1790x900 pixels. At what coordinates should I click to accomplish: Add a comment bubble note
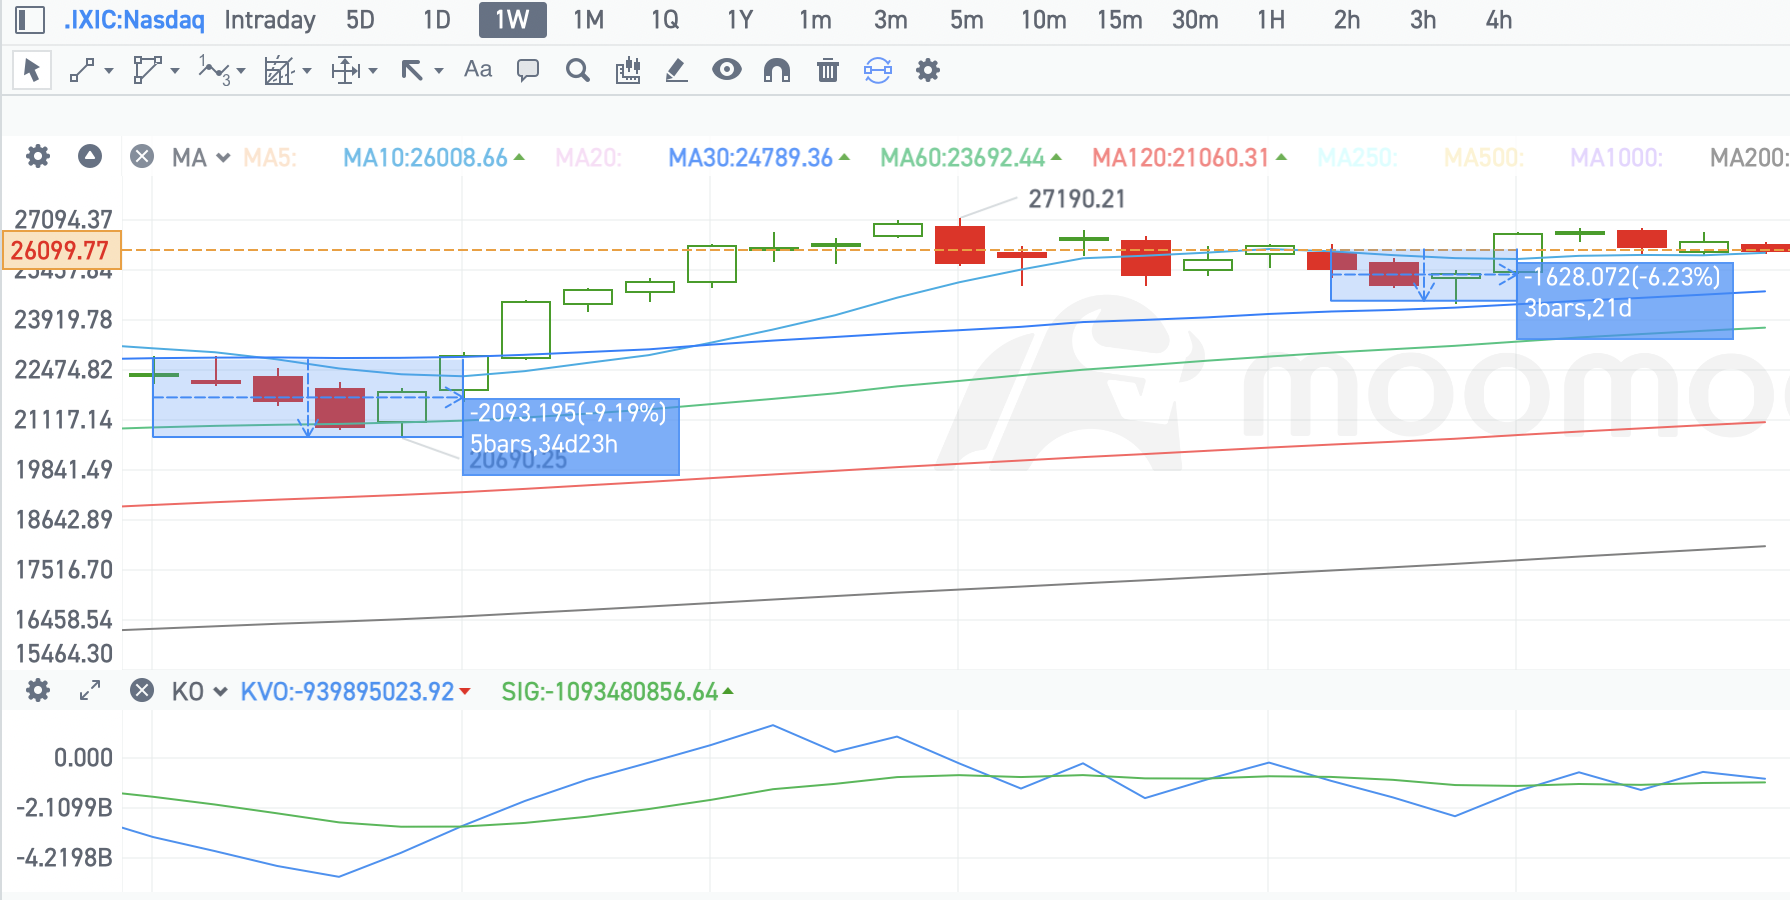pyautogui.click(x=528, y=70)
